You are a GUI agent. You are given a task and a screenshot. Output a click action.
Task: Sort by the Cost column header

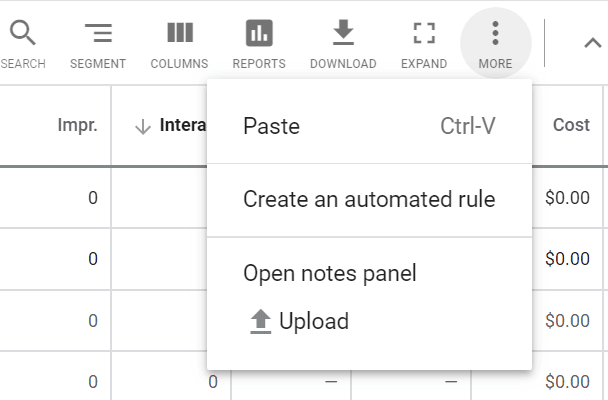571,125
